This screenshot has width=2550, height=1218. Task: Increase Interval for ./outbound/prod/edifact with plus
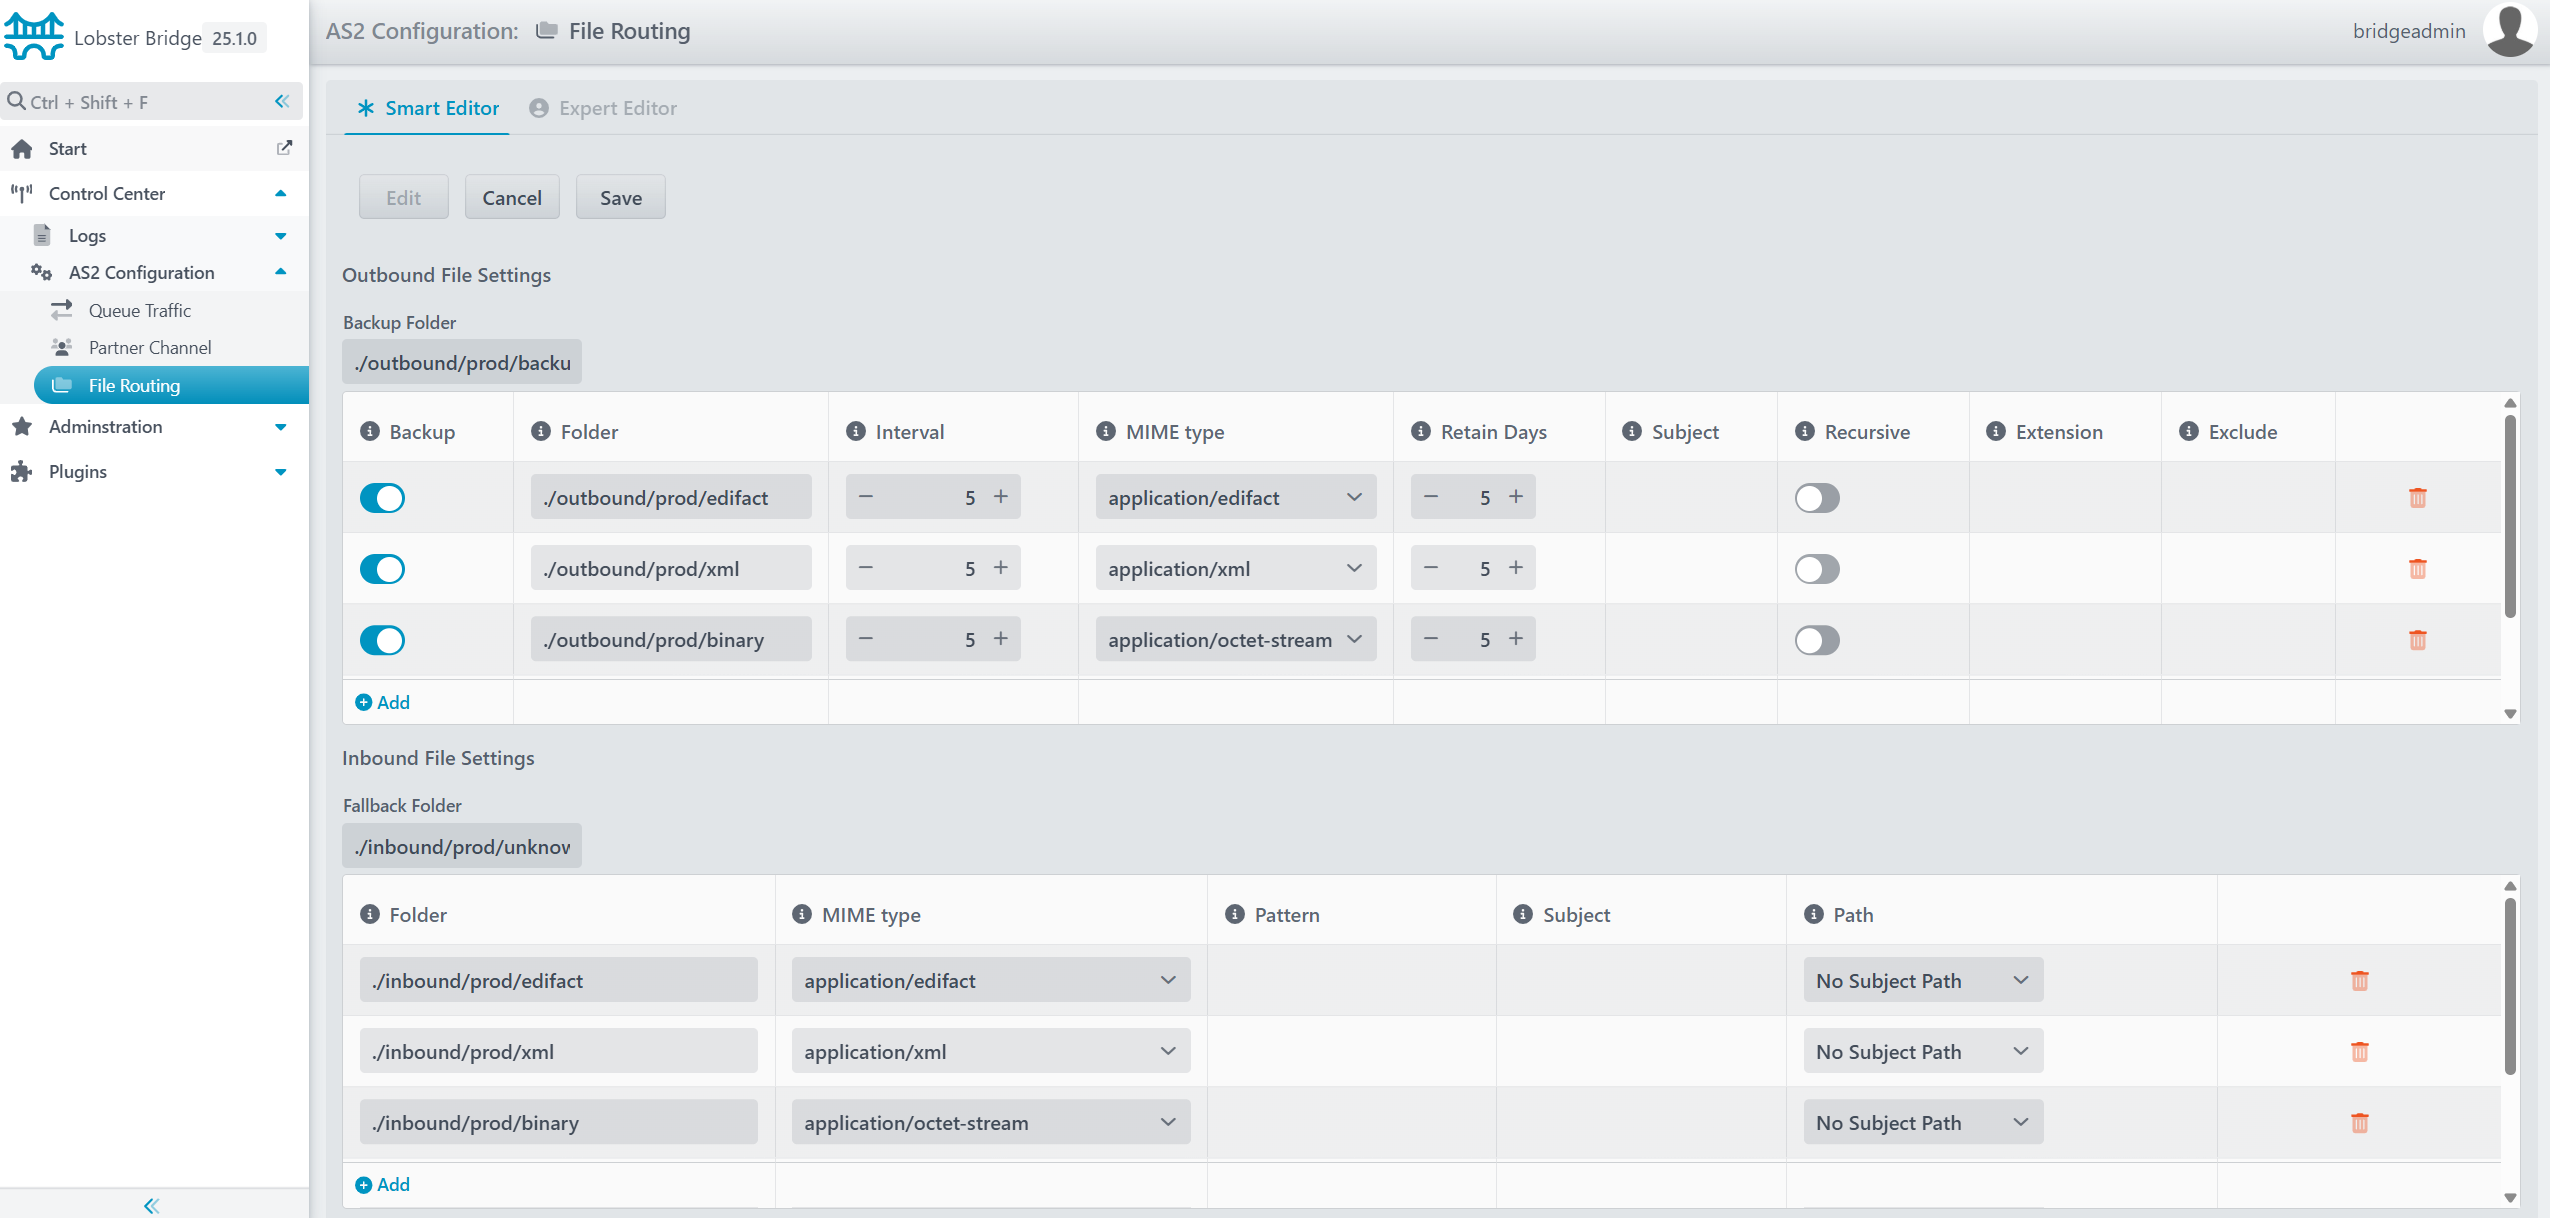click(x=1000, y=497)
